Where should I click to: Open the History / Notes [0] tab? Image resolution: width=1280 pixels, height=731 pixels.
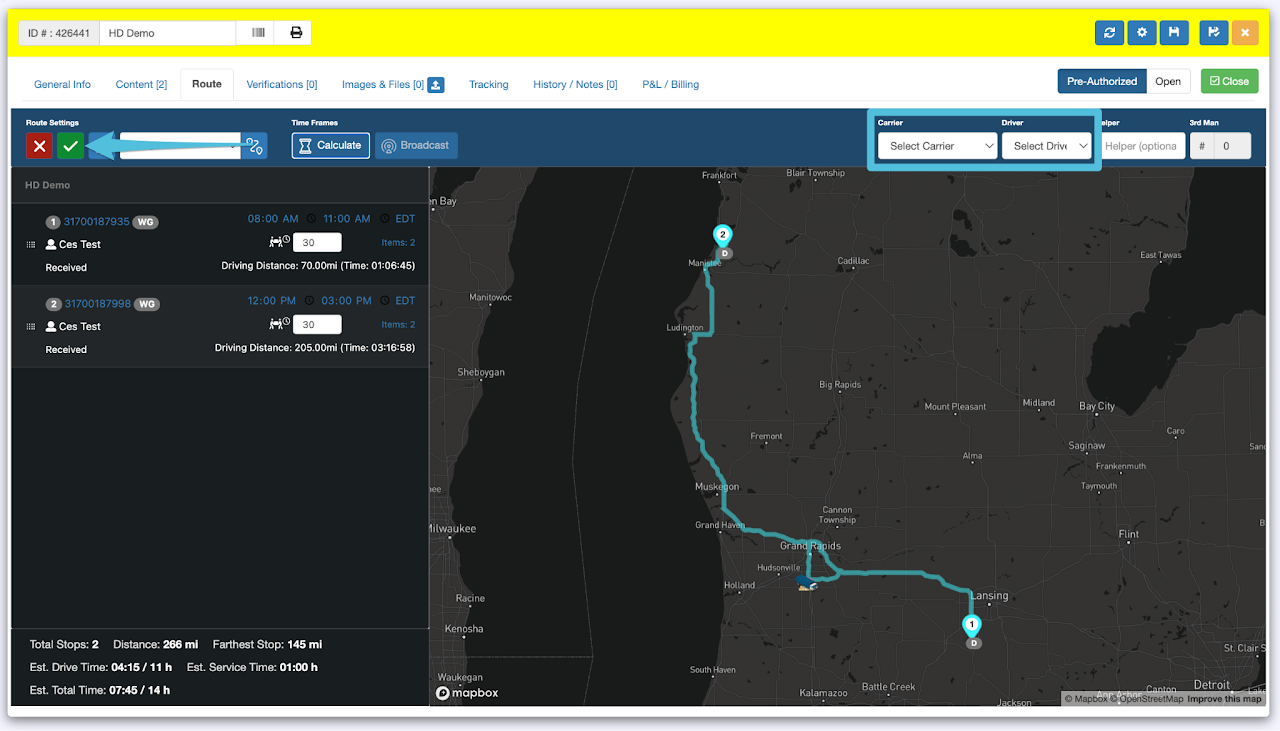[575, 84]
